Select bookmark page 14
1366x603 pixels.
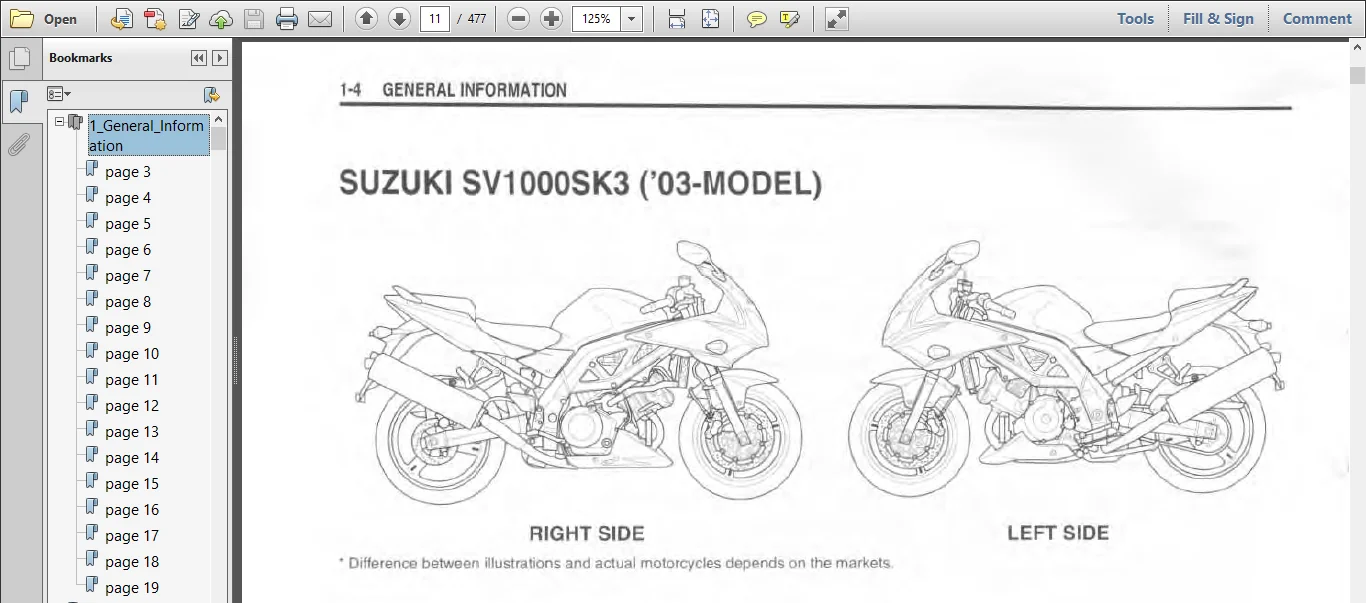(x=132, y=458)
